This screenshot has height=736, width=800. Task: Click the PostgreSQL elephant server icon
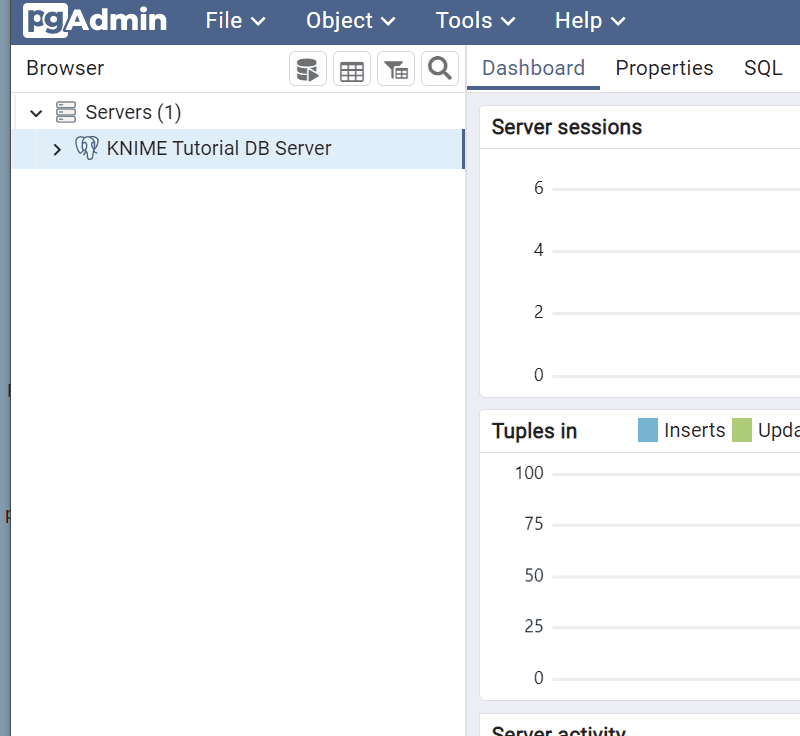click(87, 148)
